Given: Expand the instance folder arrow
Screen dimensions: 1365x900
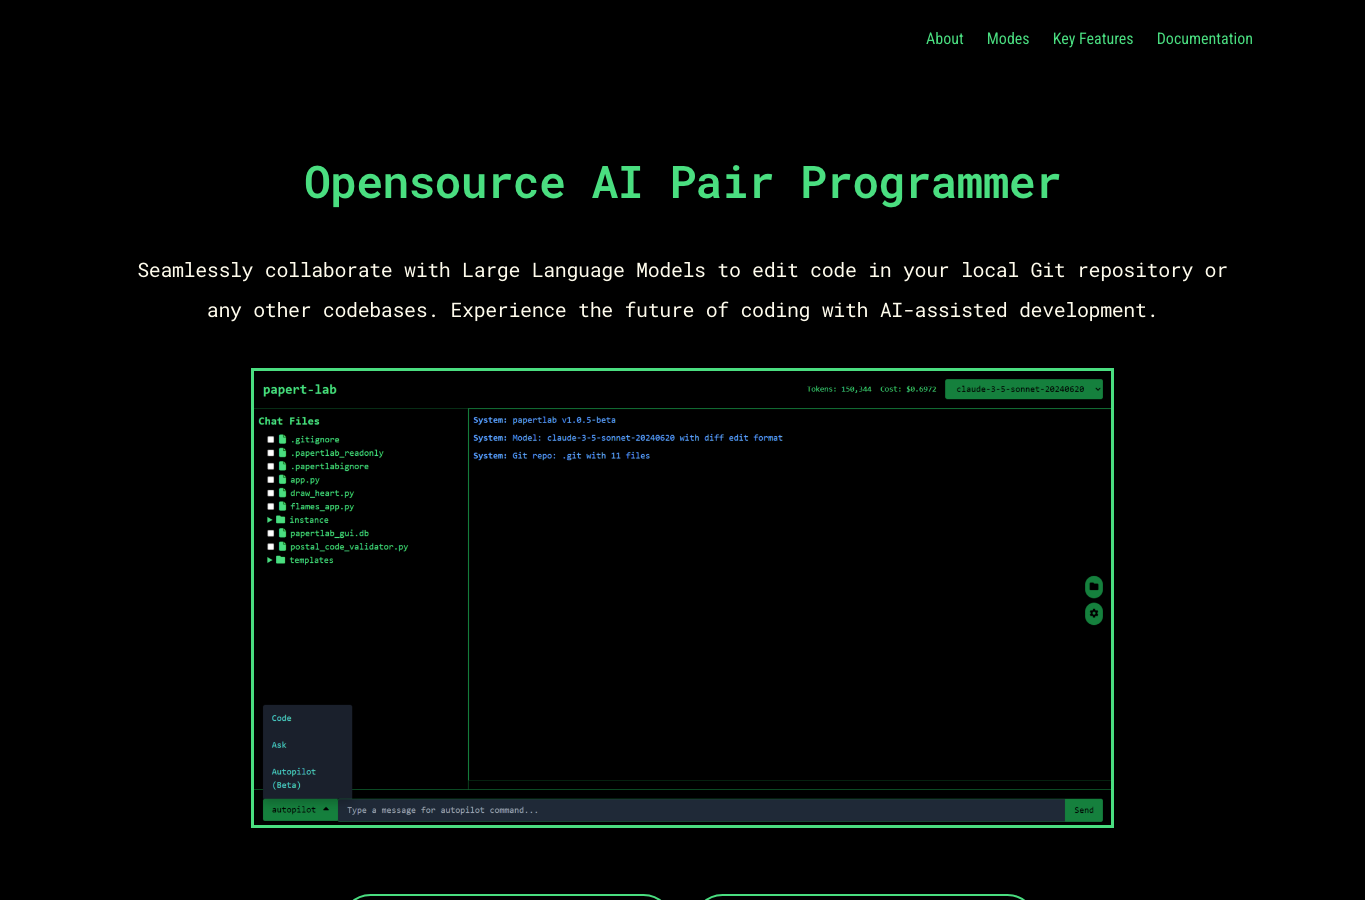Looking at the screenshot, I should (x=269, y=520).
